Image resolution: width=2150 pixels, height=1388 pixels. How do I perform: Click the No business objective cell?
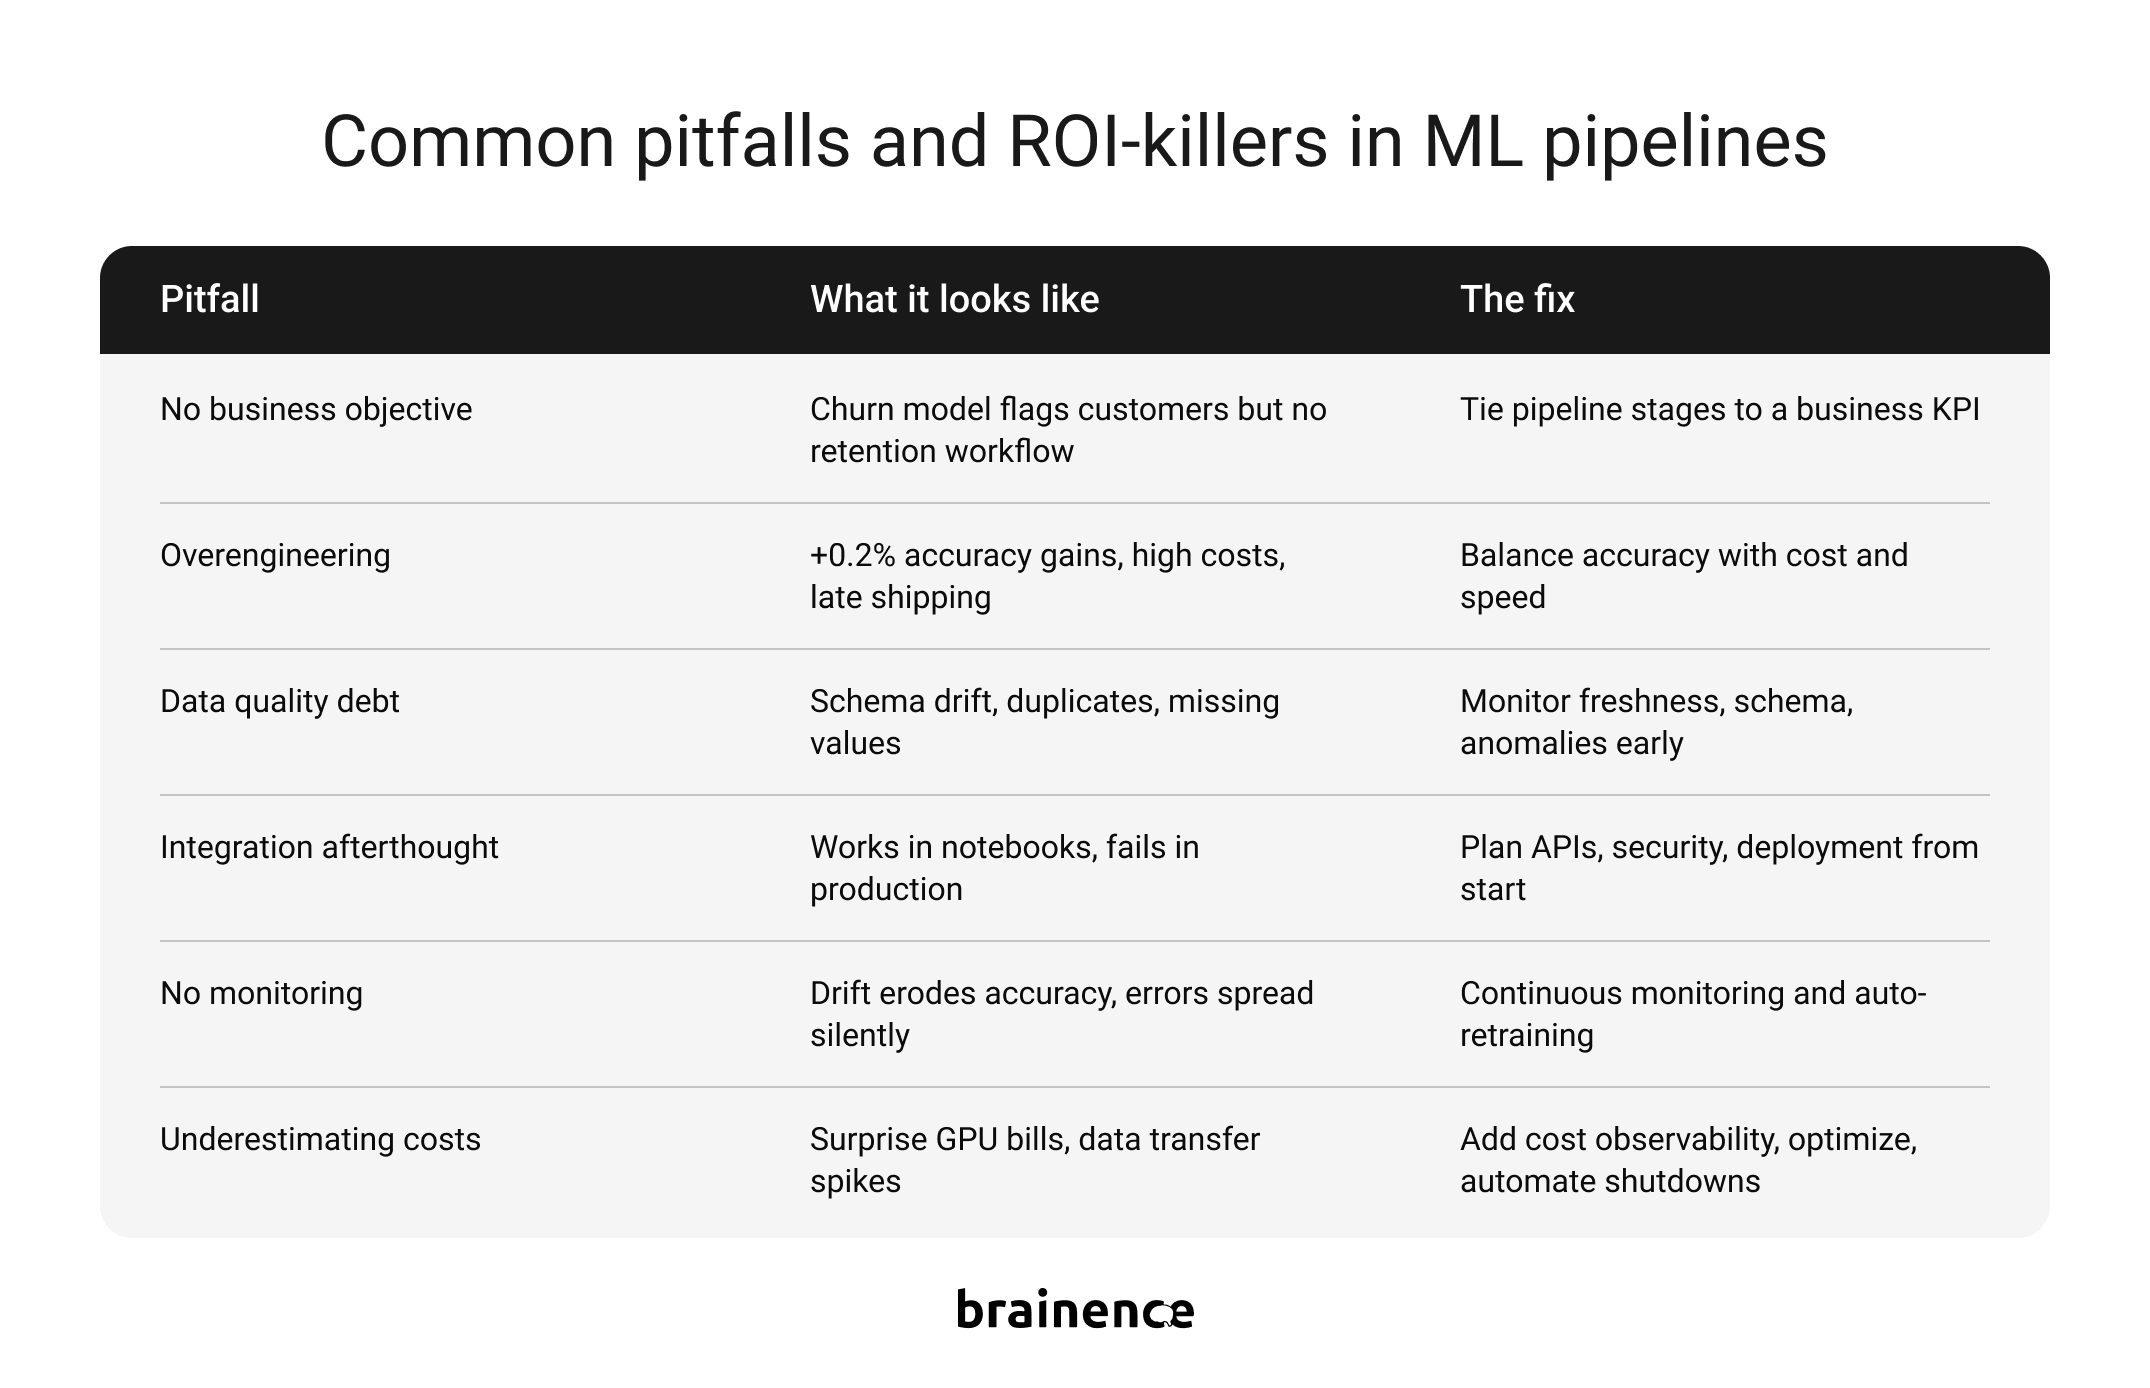coord(316,409)
